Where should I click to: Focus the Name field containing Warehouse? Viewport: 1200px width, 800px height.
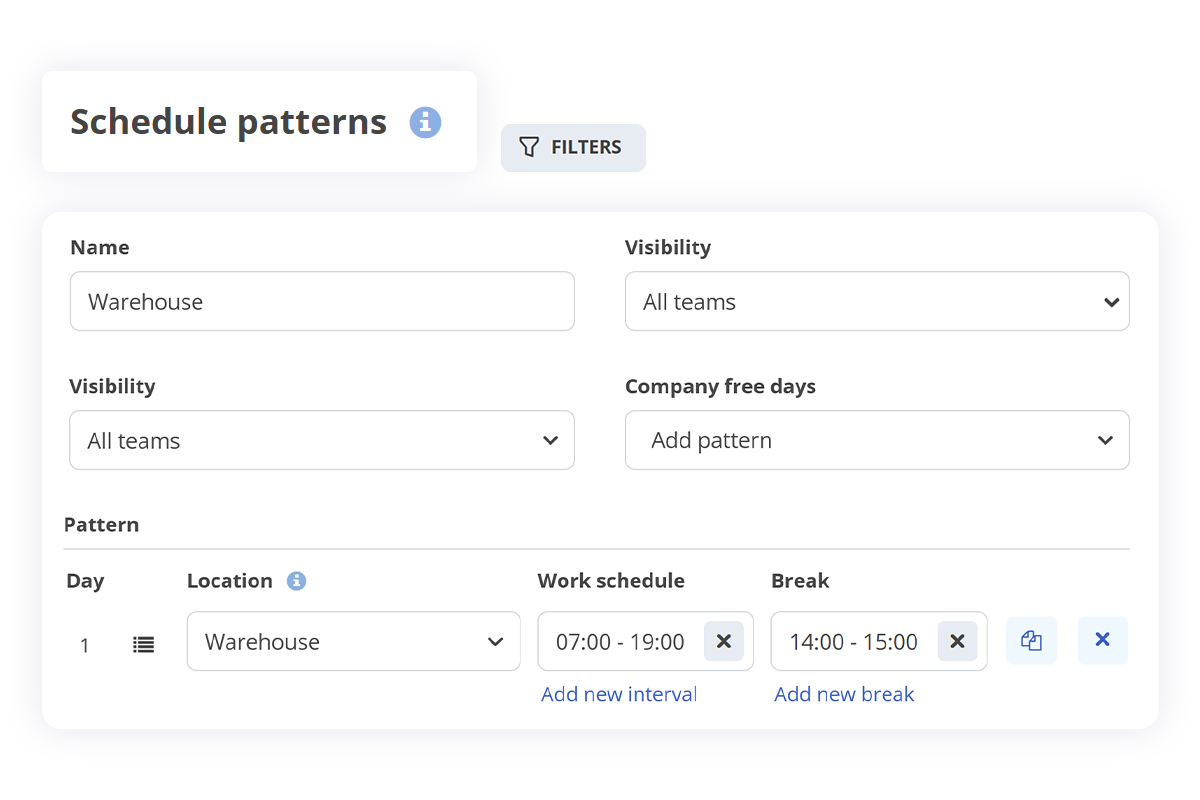(321, 302)
